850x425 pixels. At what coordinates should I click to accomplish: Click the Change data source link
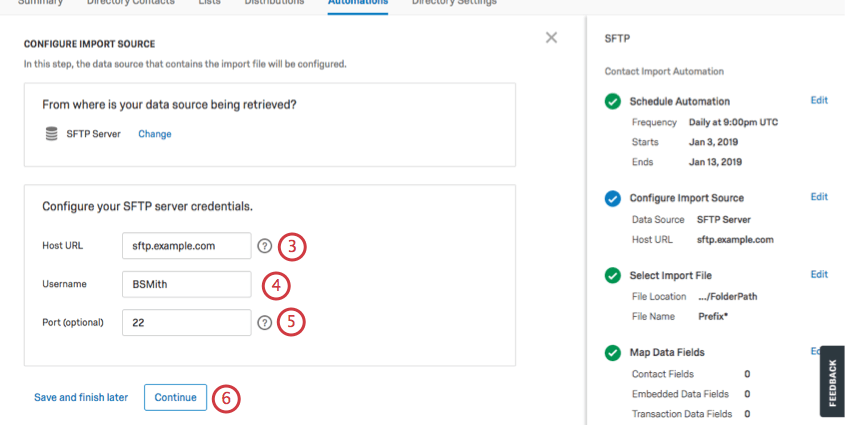pos(155,134)
